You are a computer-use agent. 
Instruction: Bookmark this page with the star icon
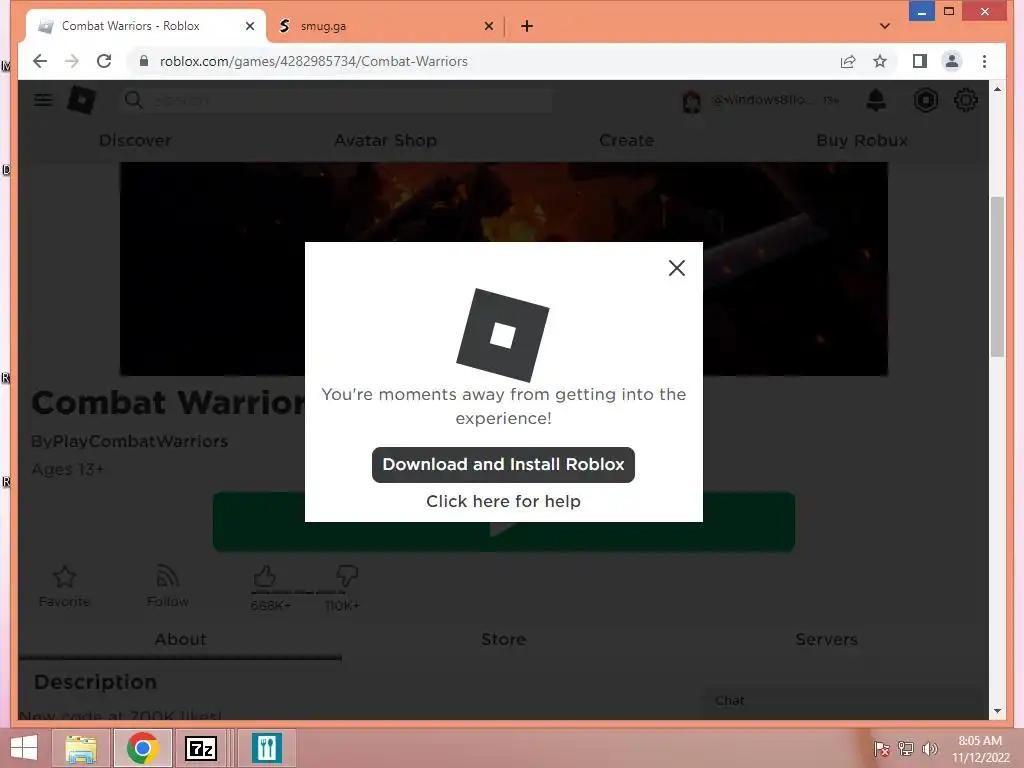click(880, 61)
